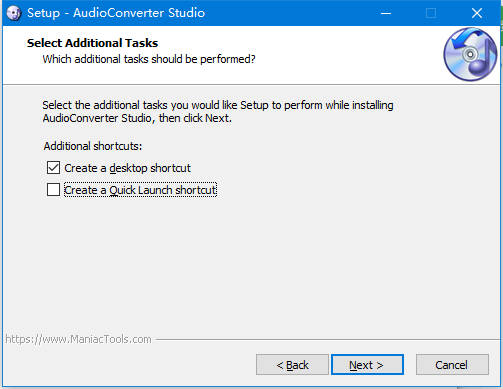The image size is (503, 389).
Task: Click the "Create a Quick Launch shortcut" label
Action: click(x=140, y=190)
